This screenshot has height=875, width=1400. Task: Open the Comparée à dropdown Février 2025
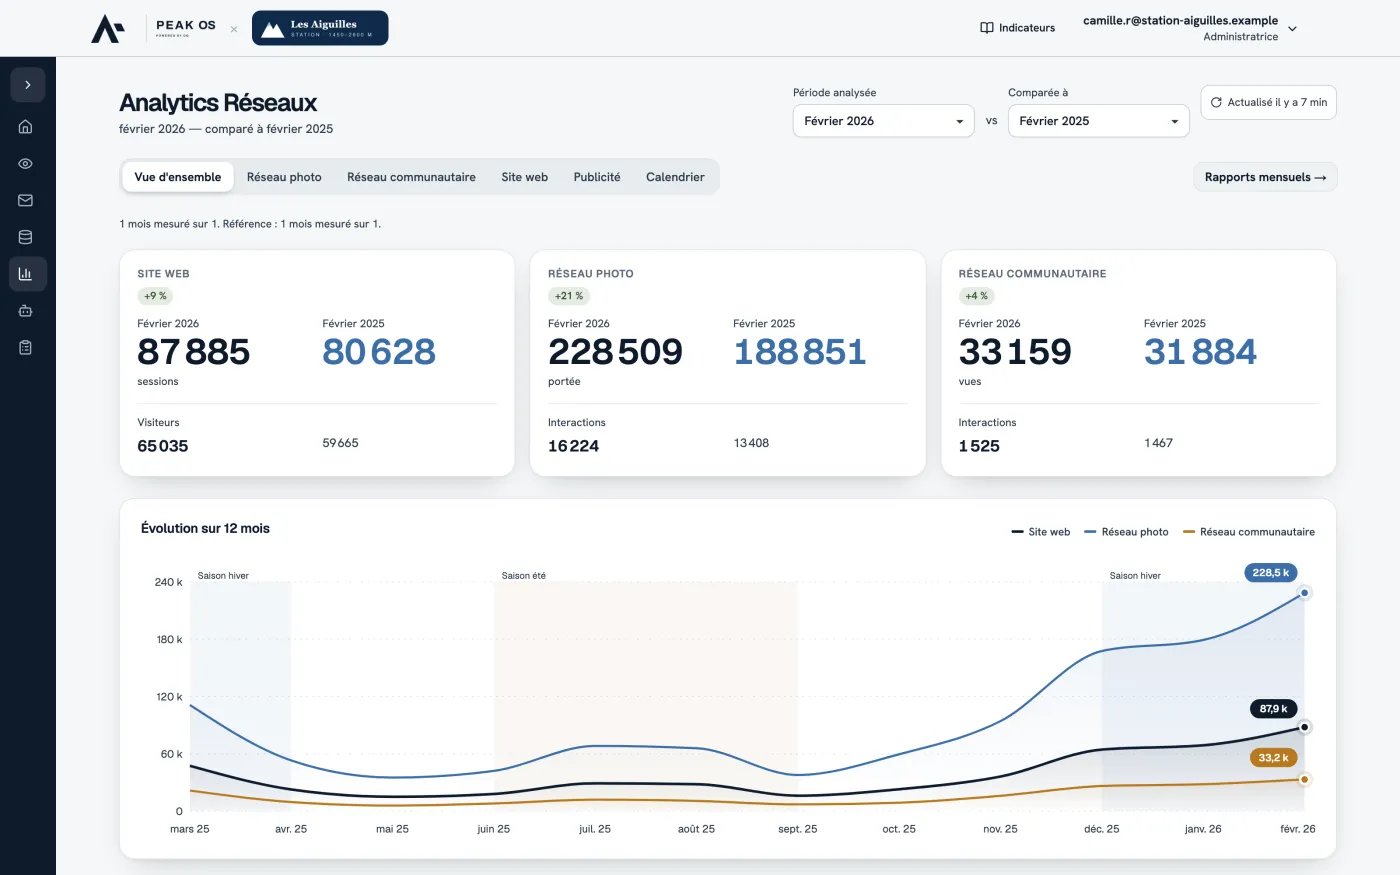click(x=1098, y=121)
